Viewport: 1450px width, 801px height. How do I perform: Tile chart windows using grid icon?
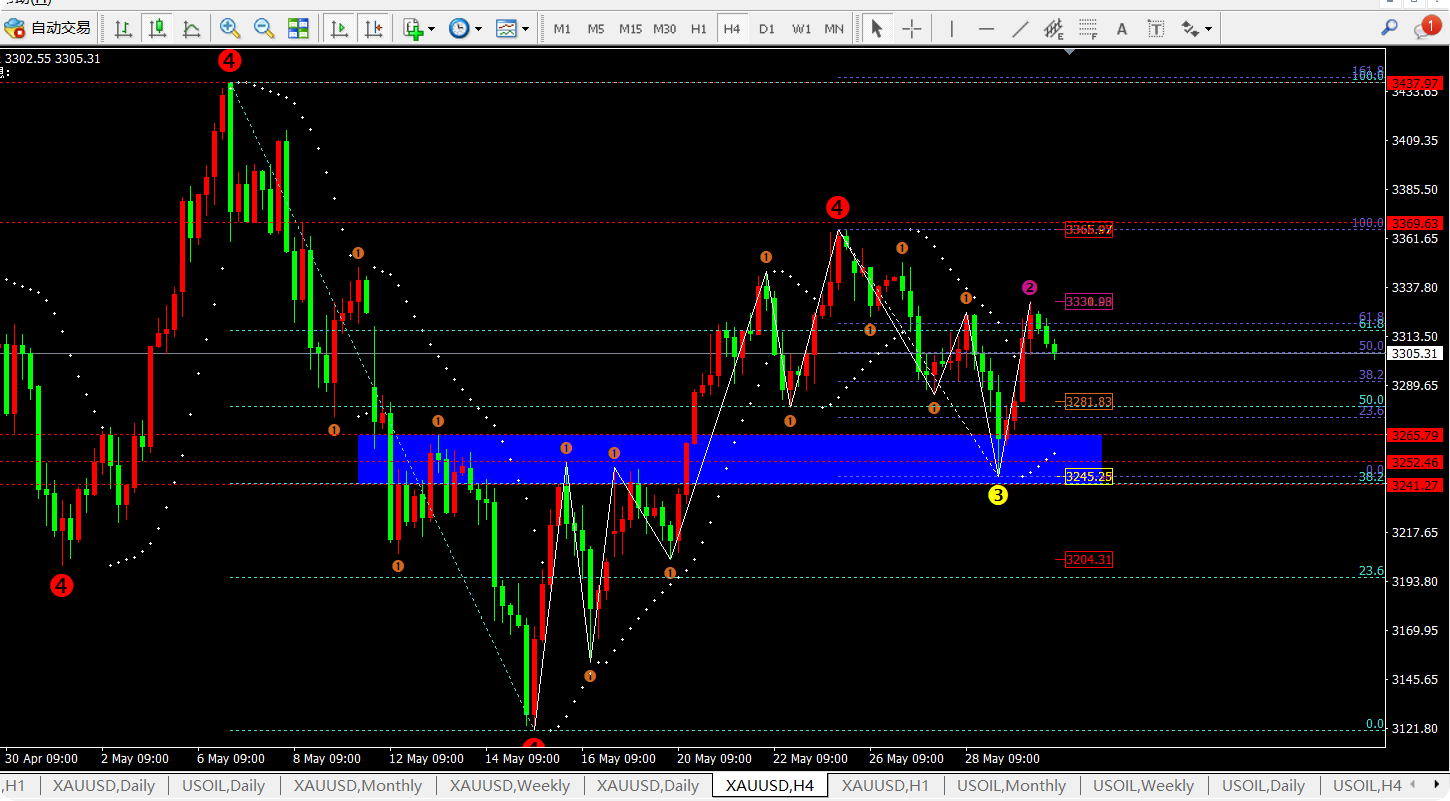298,29
